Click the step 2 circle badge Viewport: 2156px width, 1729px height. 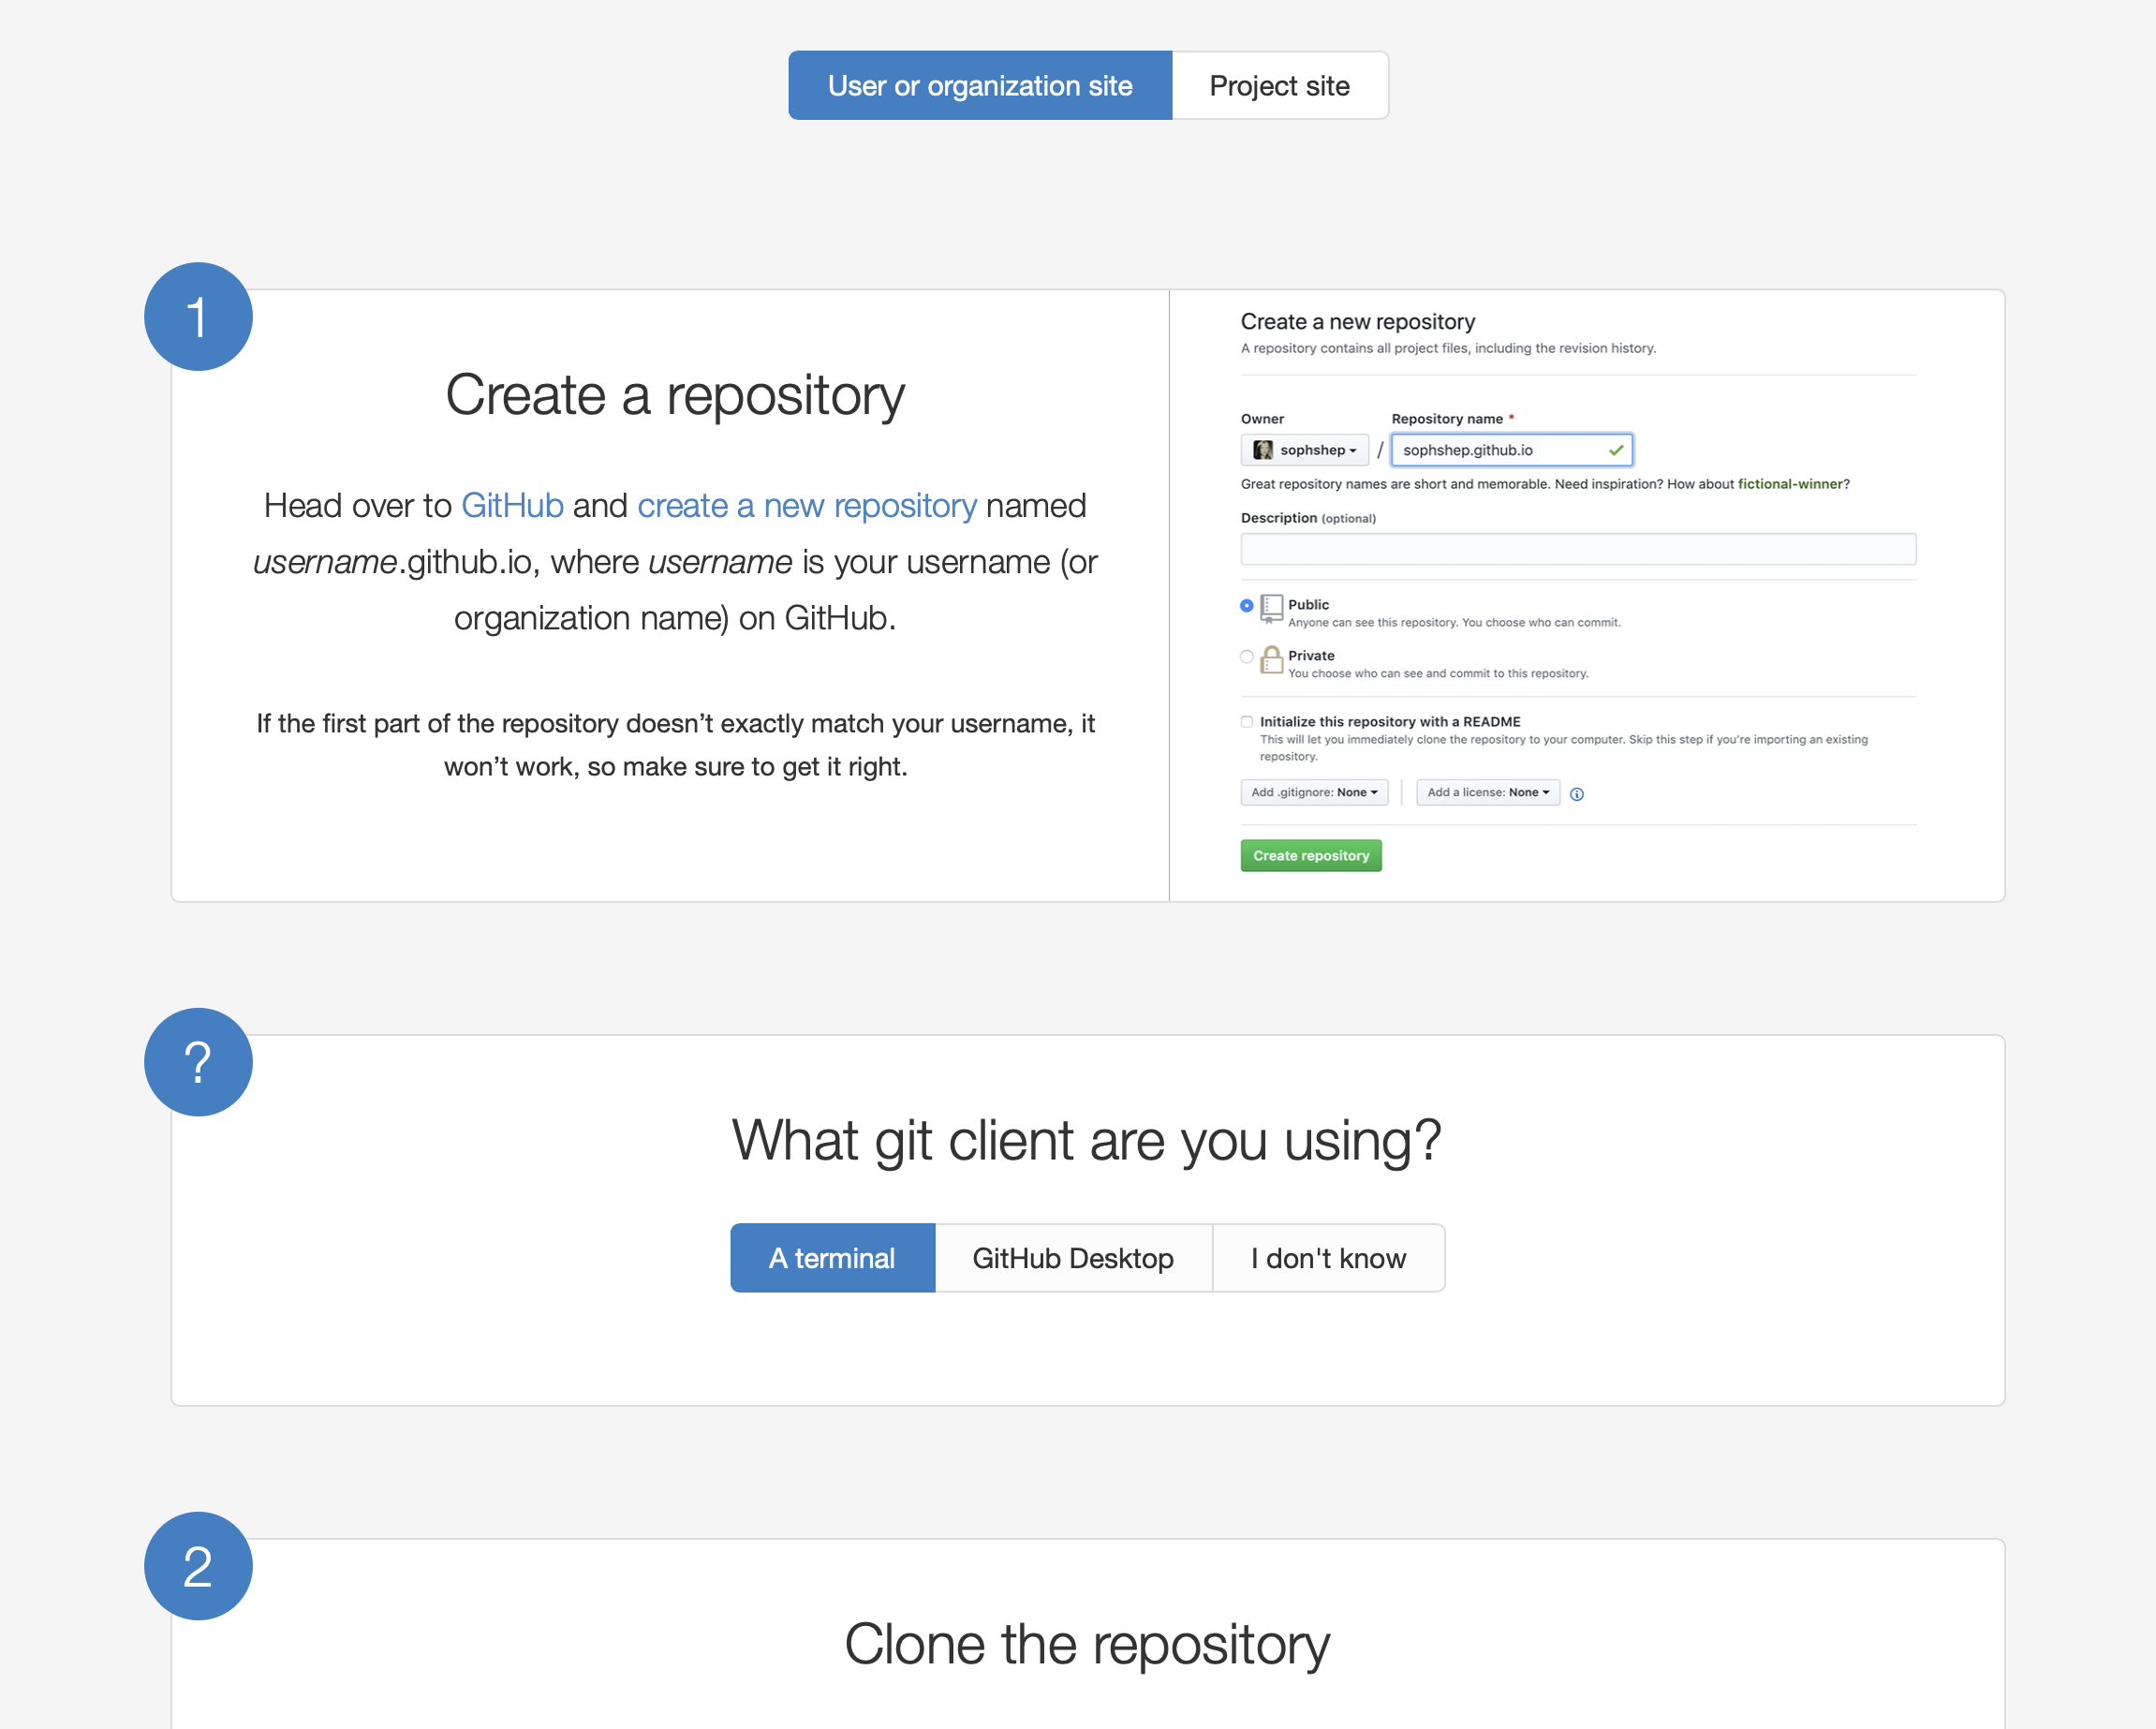tap(198, 1566)
